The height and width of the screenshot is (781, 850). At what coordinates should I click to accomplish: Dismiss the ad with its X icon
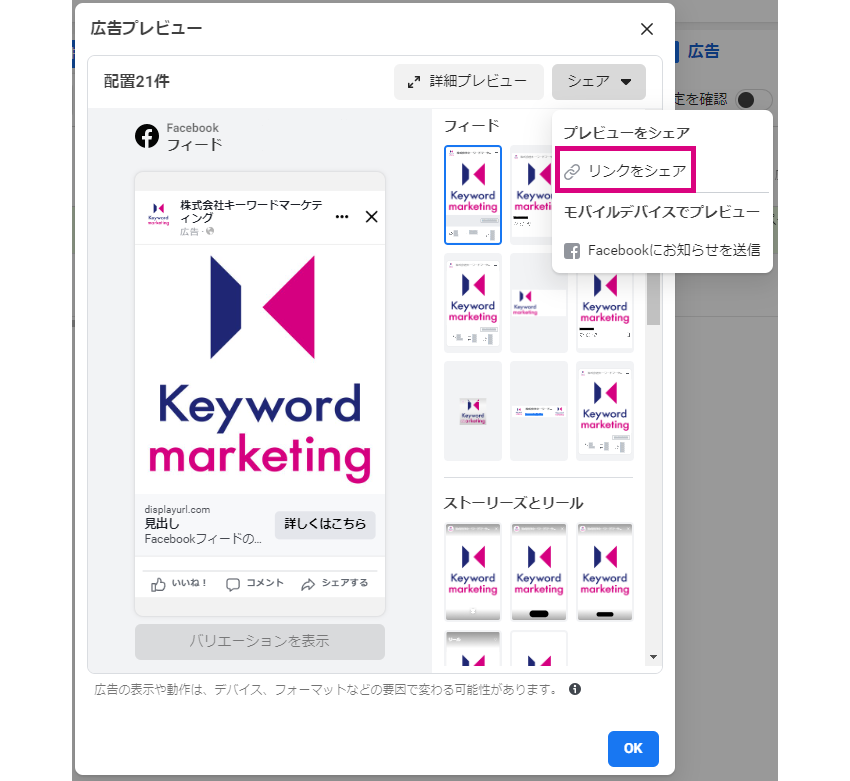click(371, 217)
